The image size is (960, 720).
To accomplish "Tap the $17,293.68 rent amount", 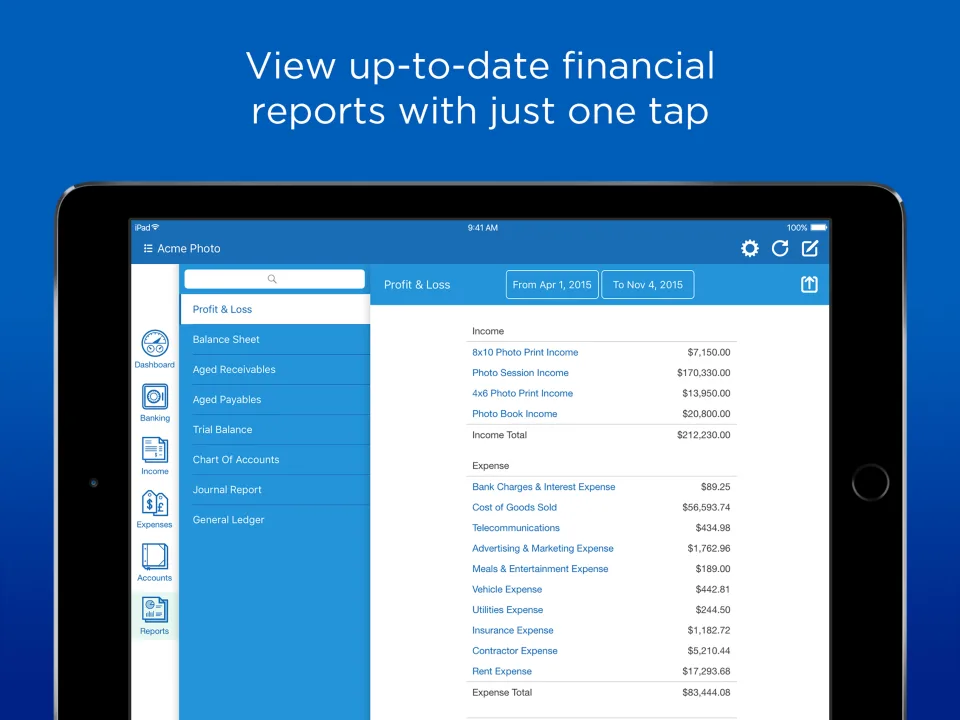I will point(706,671).
